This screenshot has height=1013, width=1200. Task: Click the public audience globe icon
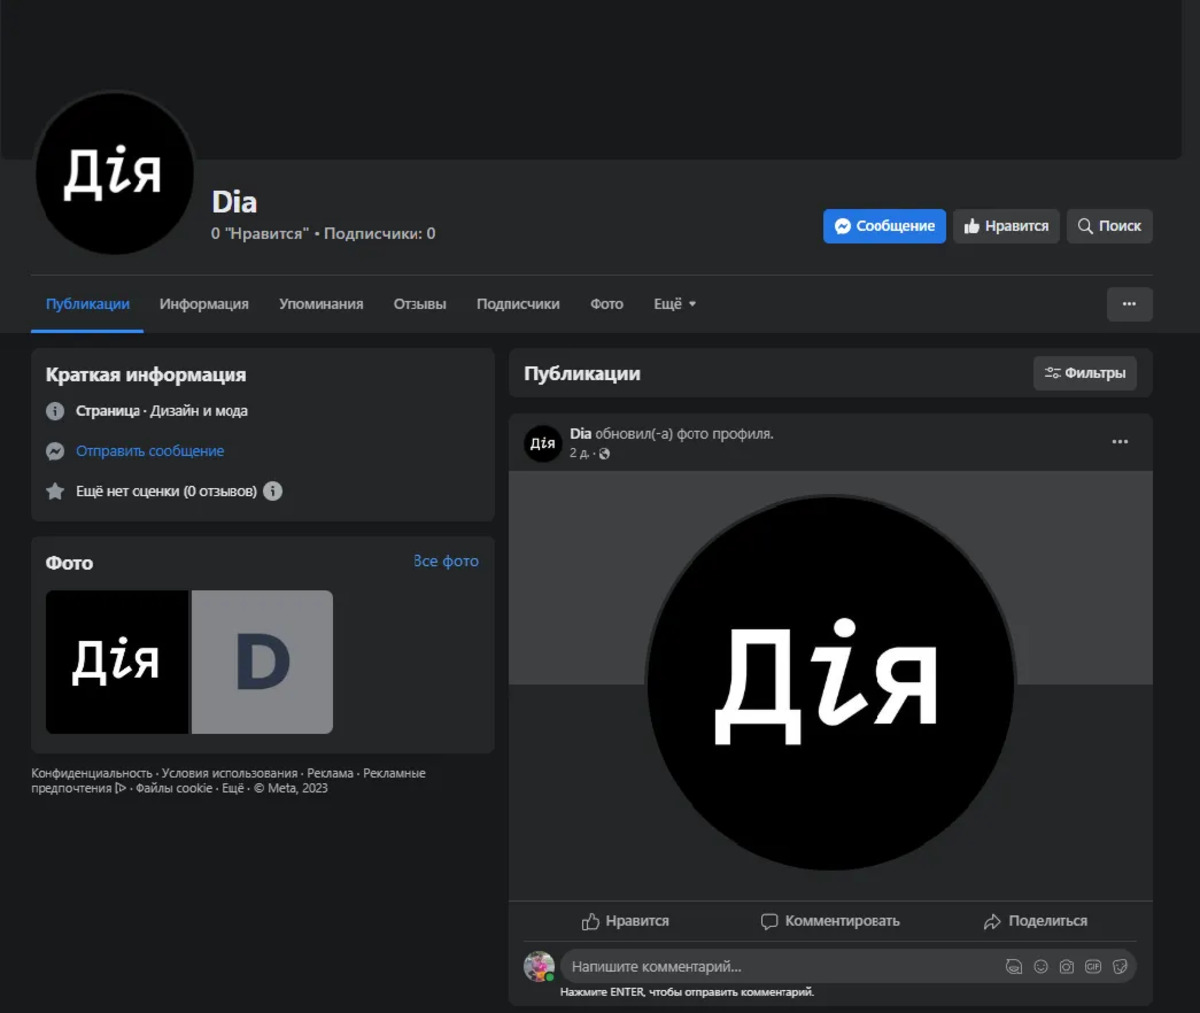pyautogui.click(x=604, y=454)
